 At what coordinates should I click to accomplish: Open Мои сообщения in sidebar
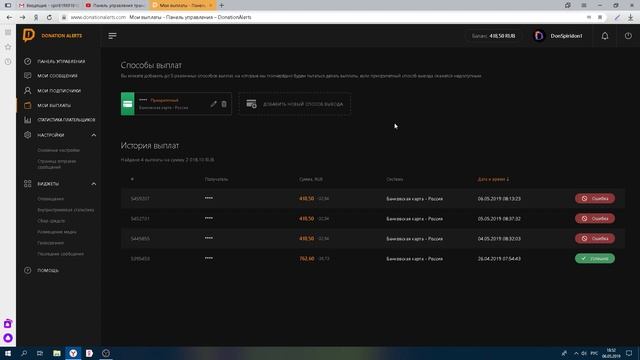(x=57, y=76)
